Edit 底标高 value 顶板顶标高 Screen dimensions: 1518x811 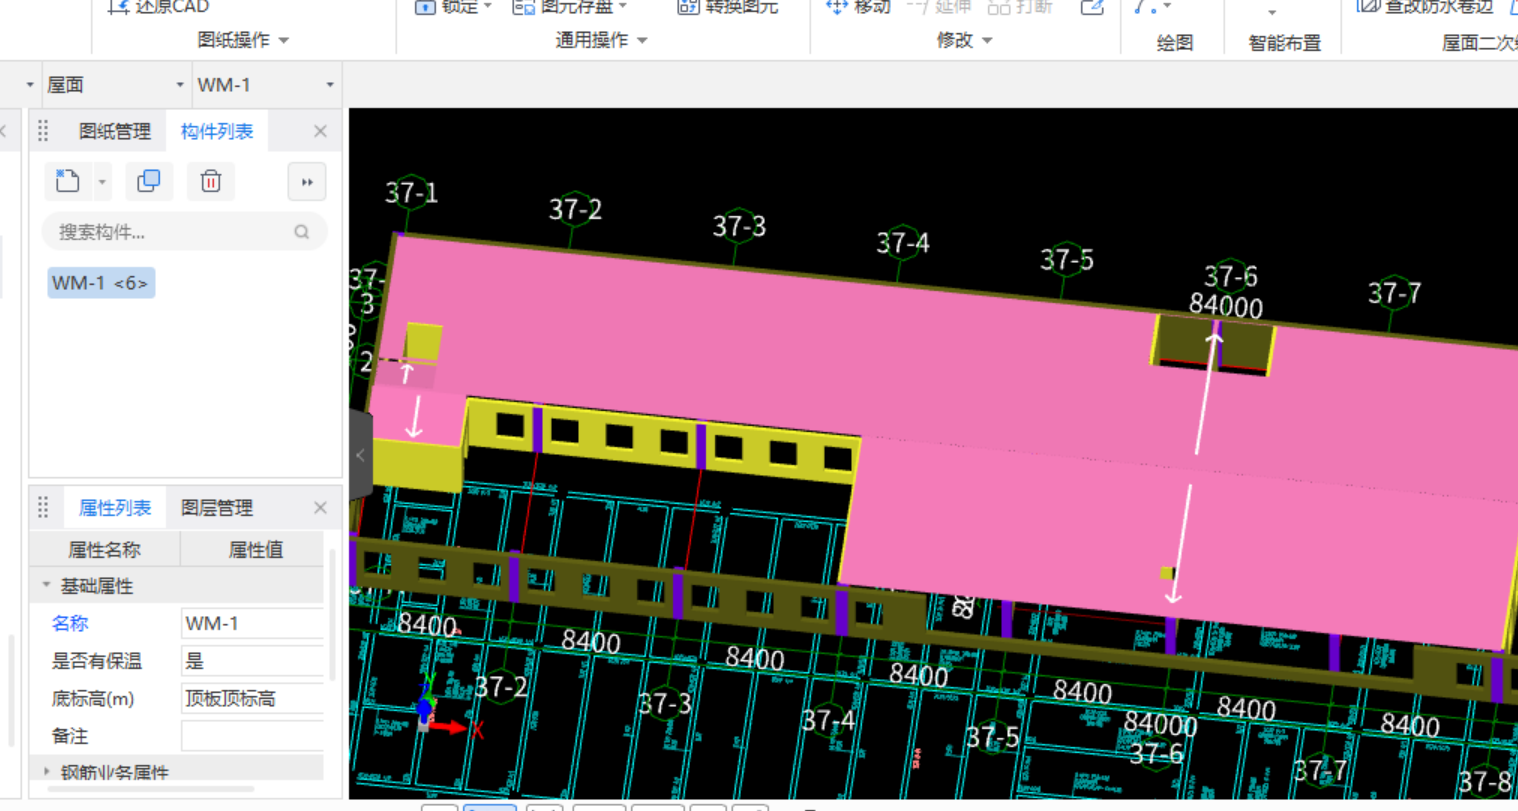pyautogui.click(x=252, y=698)
